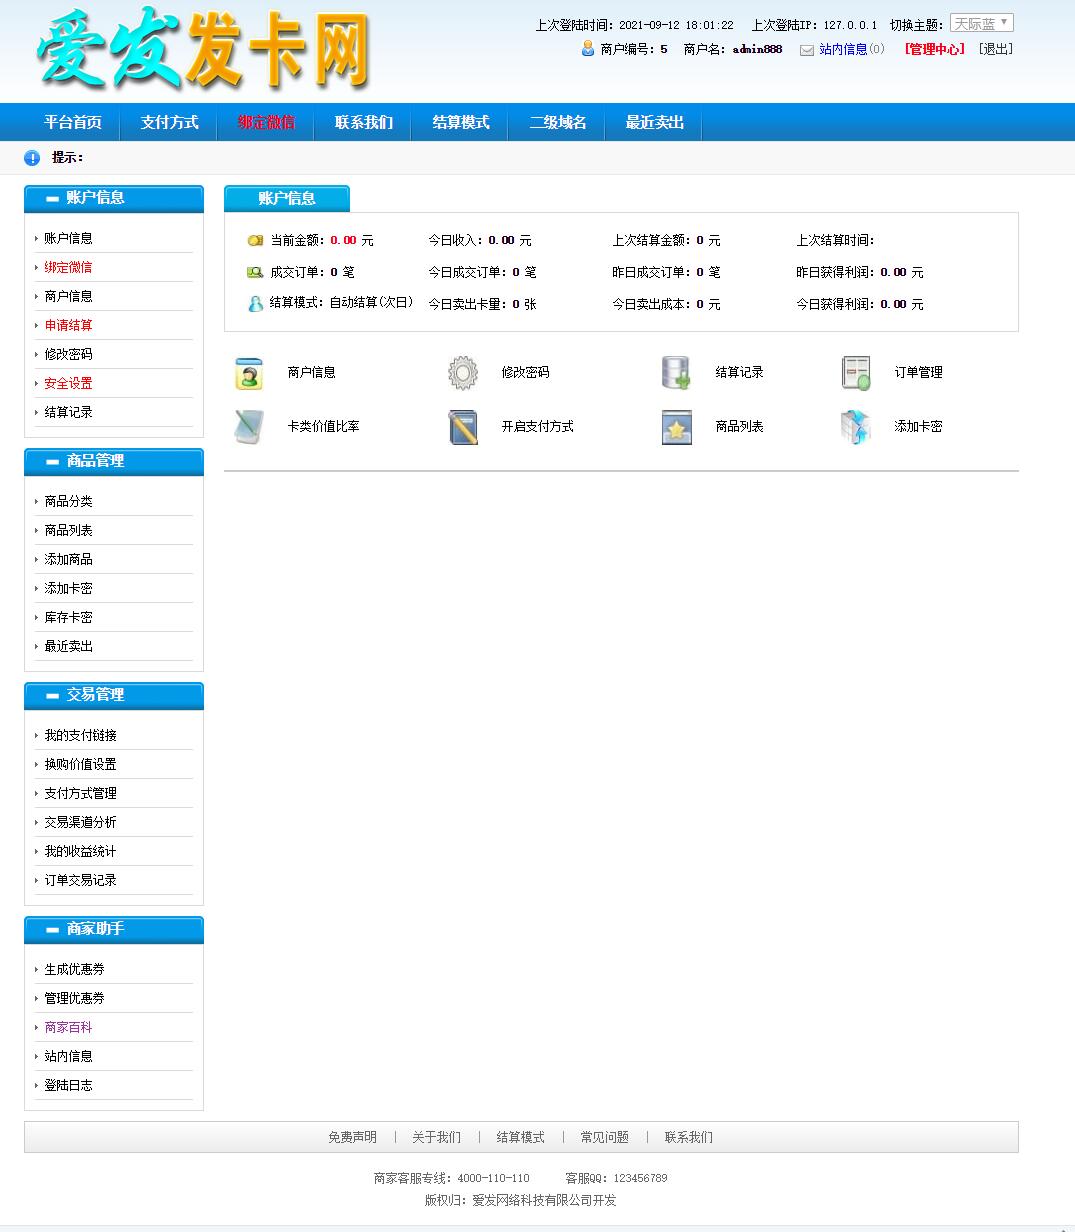Open the 管理中心 link

click(934, 49)
